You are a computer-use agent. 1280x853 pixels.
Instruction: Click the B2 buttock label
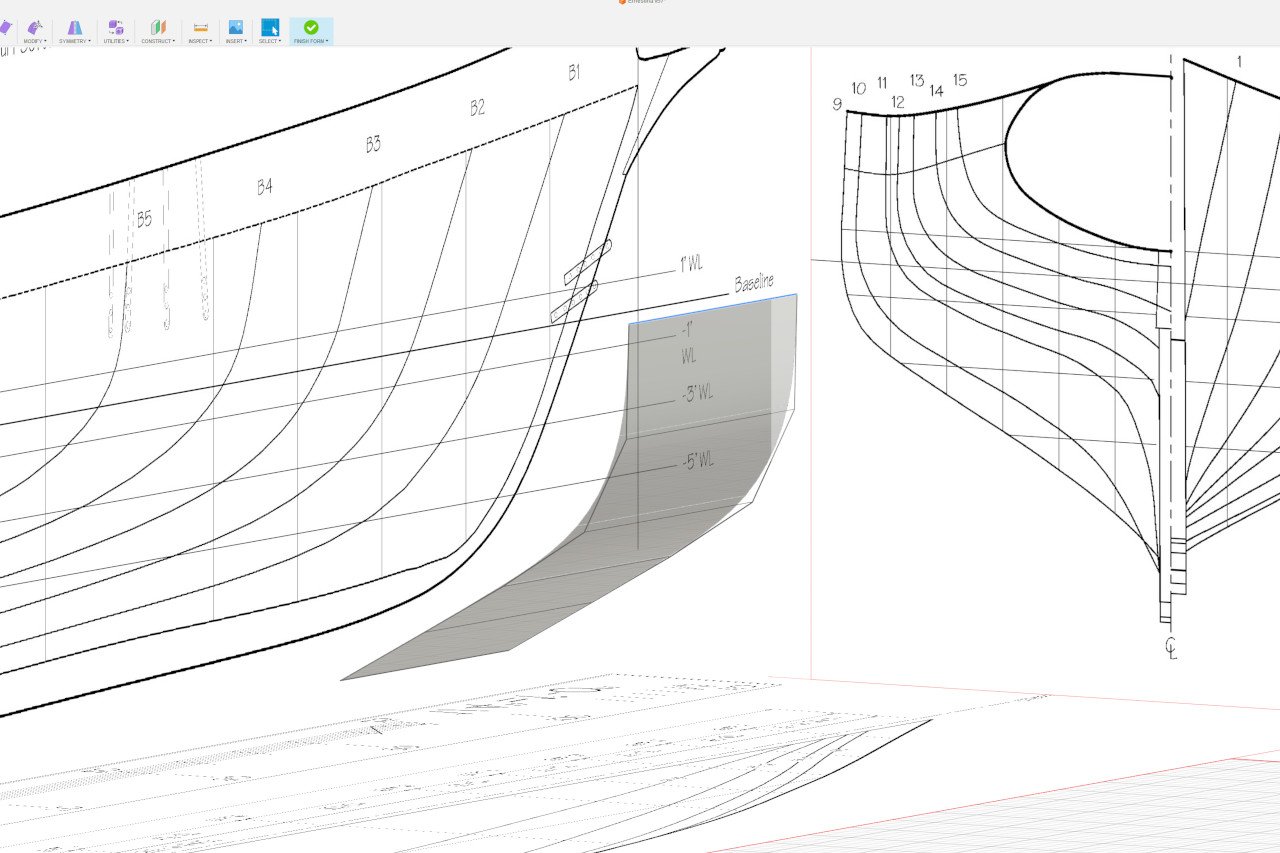click(478, 108)
